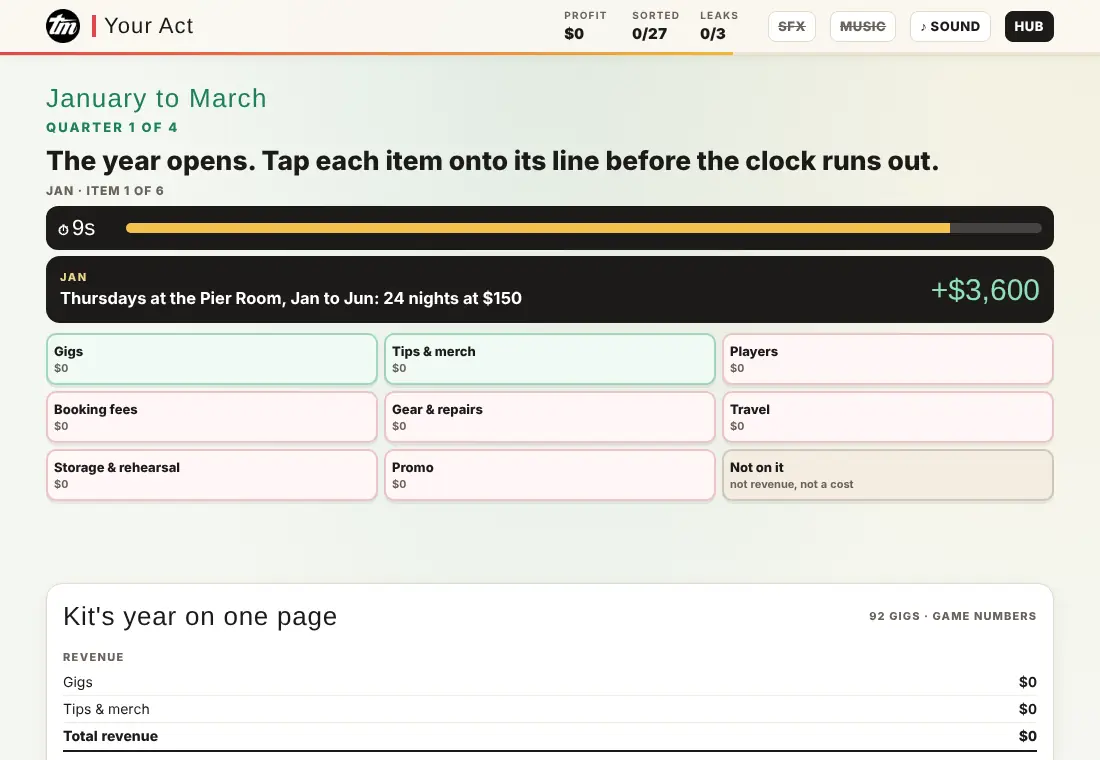1100x760 pixels.
Task: Click the PROFIT $0 counter
Action: (585, 26)
